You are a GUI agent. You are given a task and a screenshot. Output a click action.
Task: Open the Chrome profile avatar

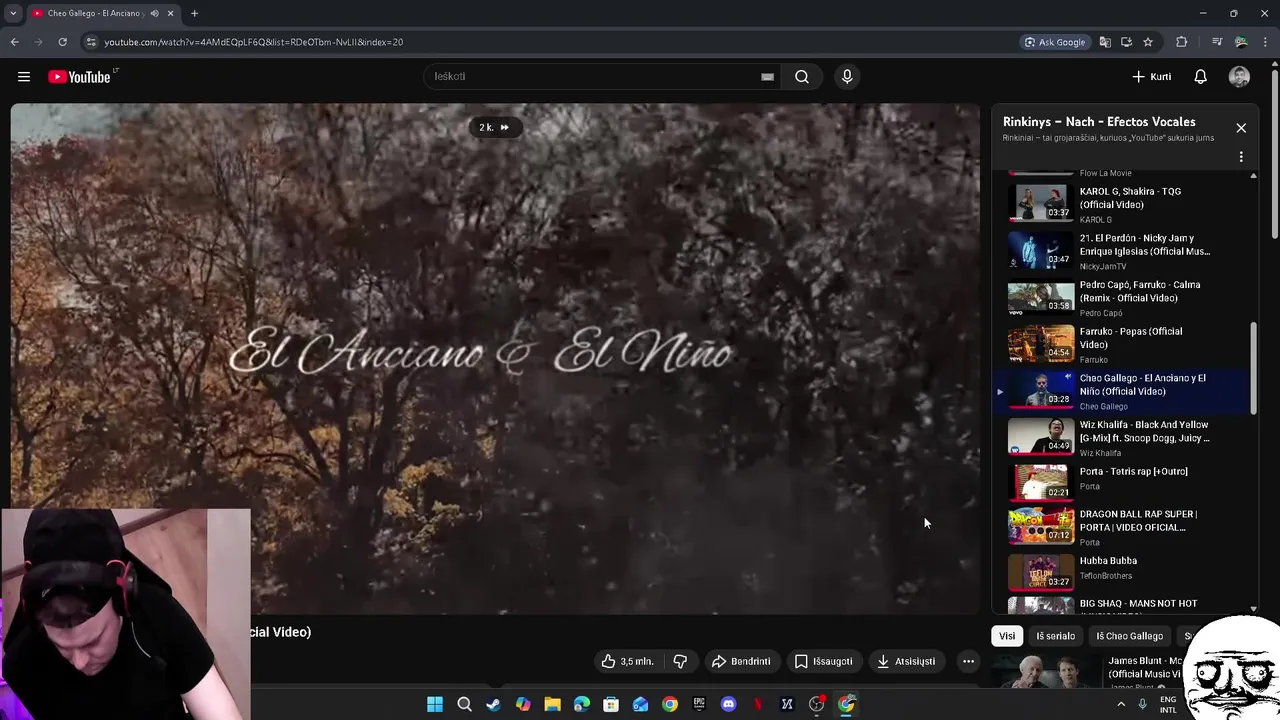[x=1241, y=42]
